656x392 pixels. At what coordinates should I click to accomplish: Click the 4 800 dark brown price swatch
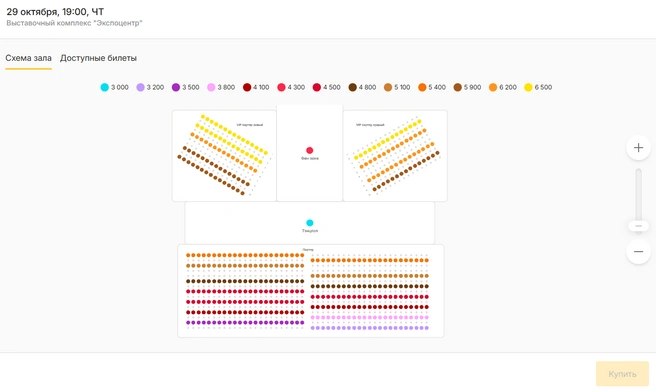point(353,87)
